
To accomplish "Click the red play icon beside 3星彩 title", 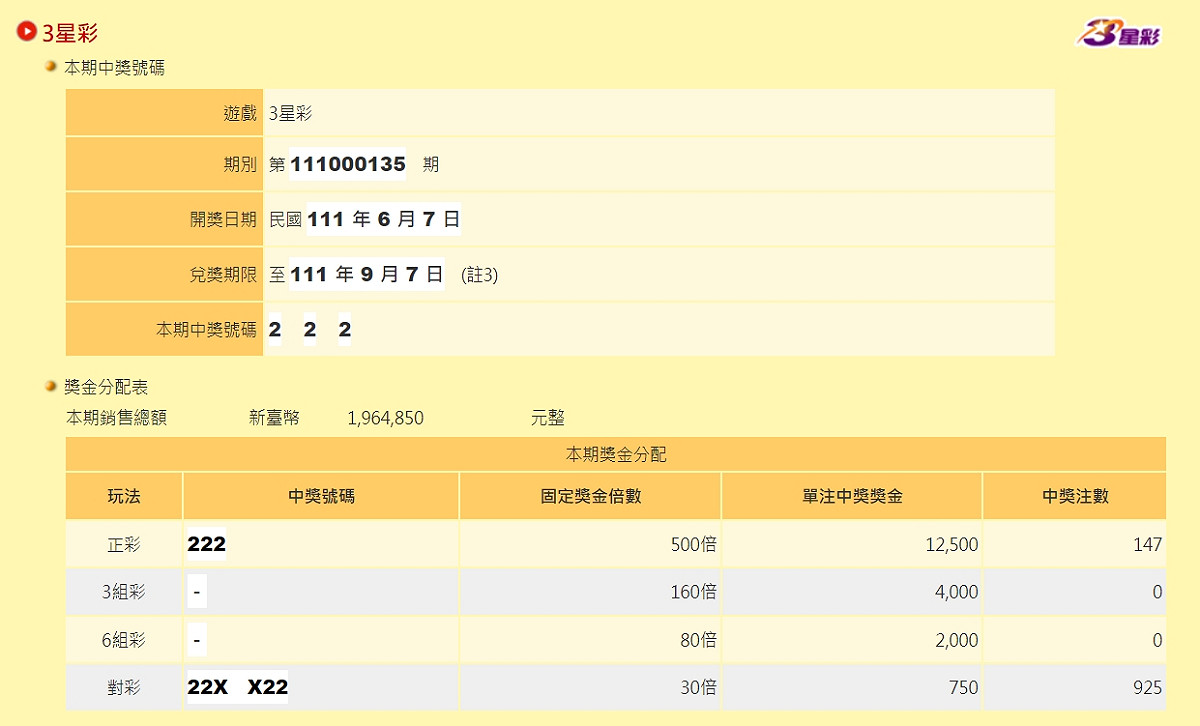I will 27,31.
